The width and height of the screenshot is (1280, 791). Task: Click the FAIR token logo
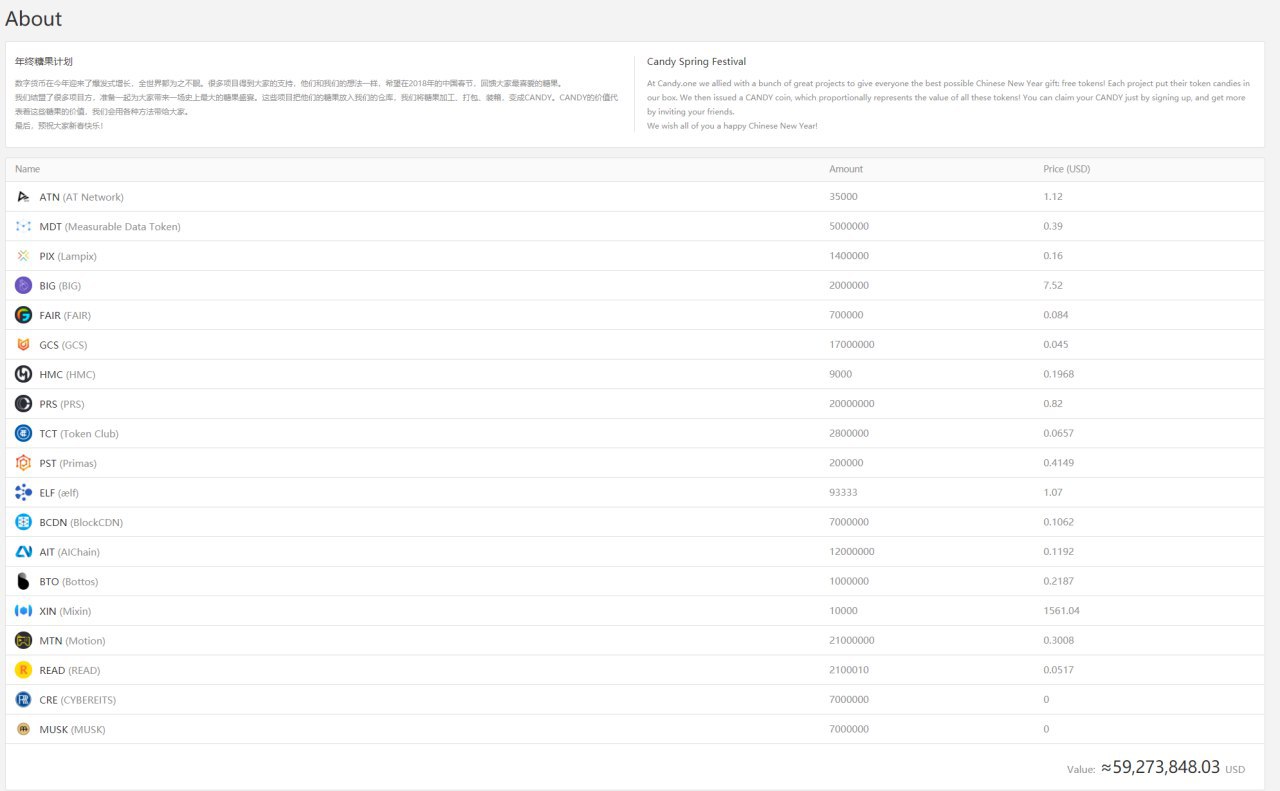[23, 315]
